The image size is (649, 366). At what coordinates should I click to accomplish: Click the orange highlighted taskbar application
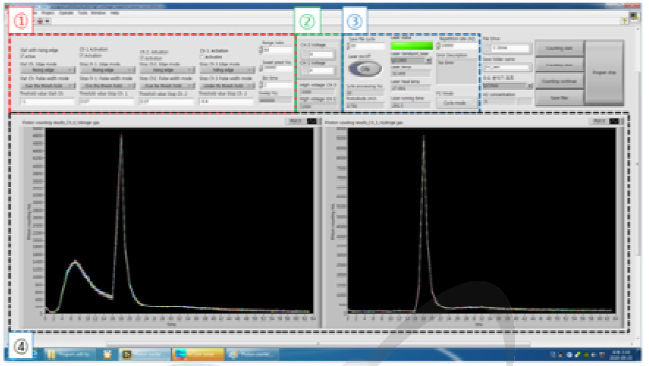[x=198, y=354]
